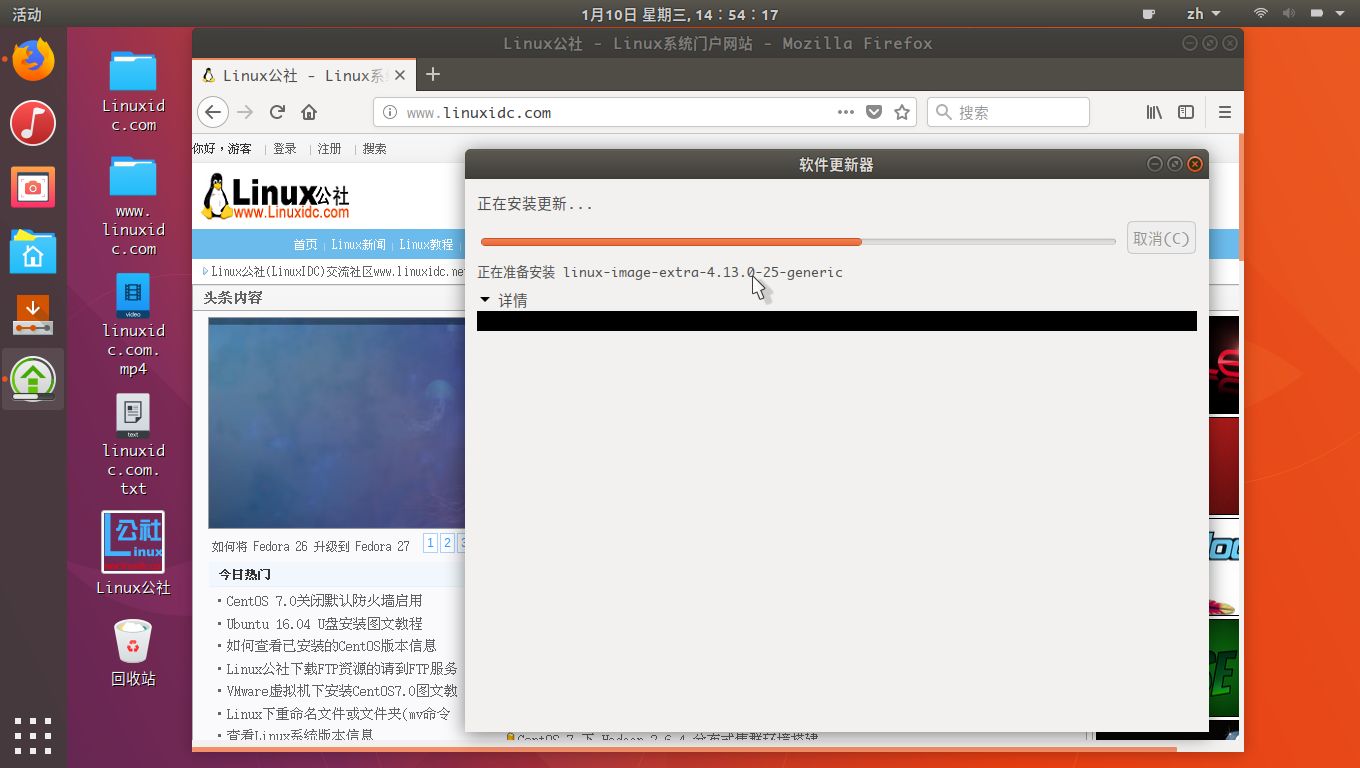Click 注册 register link on webpage
The image size is (1360, 768).
click(329, 148)
